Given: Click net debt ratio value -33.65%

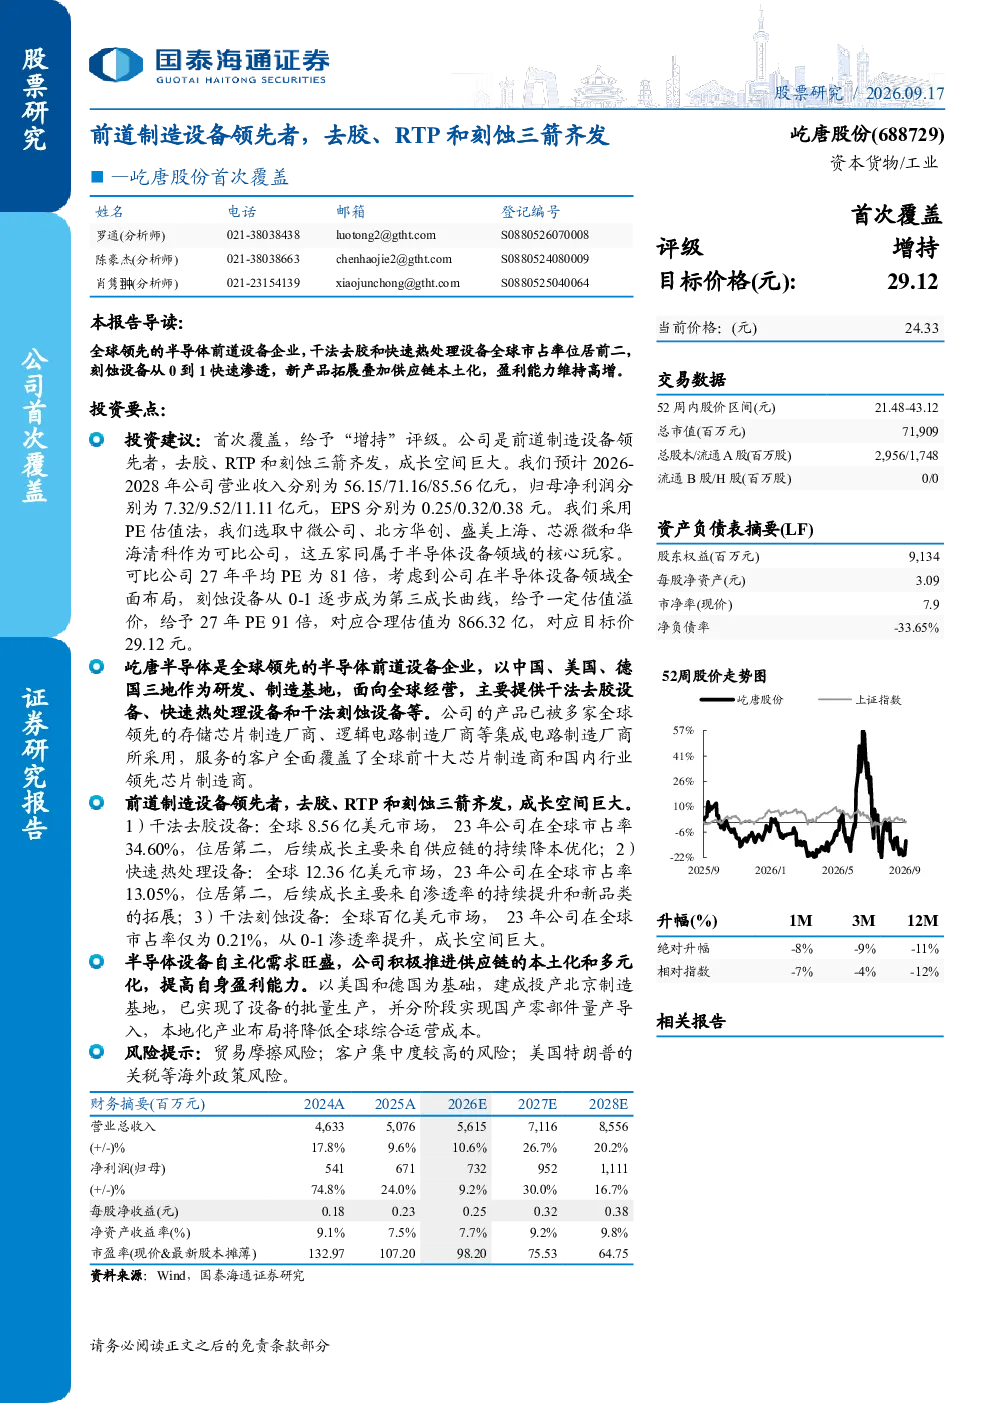Looking at the screenshot, I should click(x=917, y=628).
